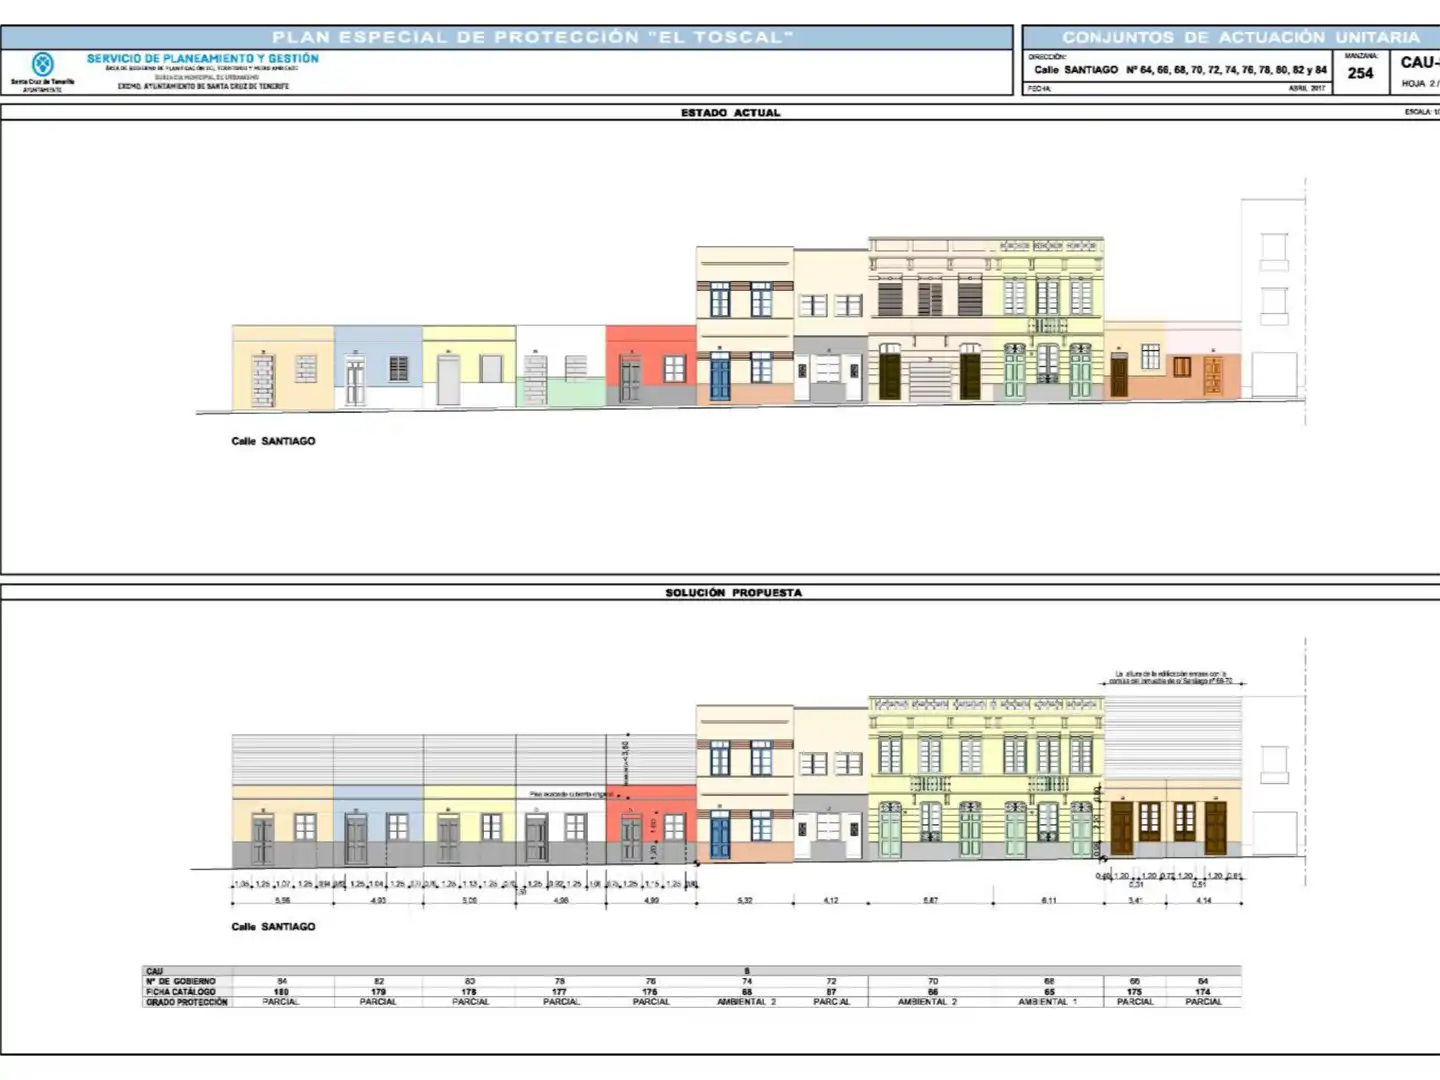Select catalog sheet number '174' in table
Image resolution: width=1440 pixels, height=1080 pixels.
pos(1202,992)
